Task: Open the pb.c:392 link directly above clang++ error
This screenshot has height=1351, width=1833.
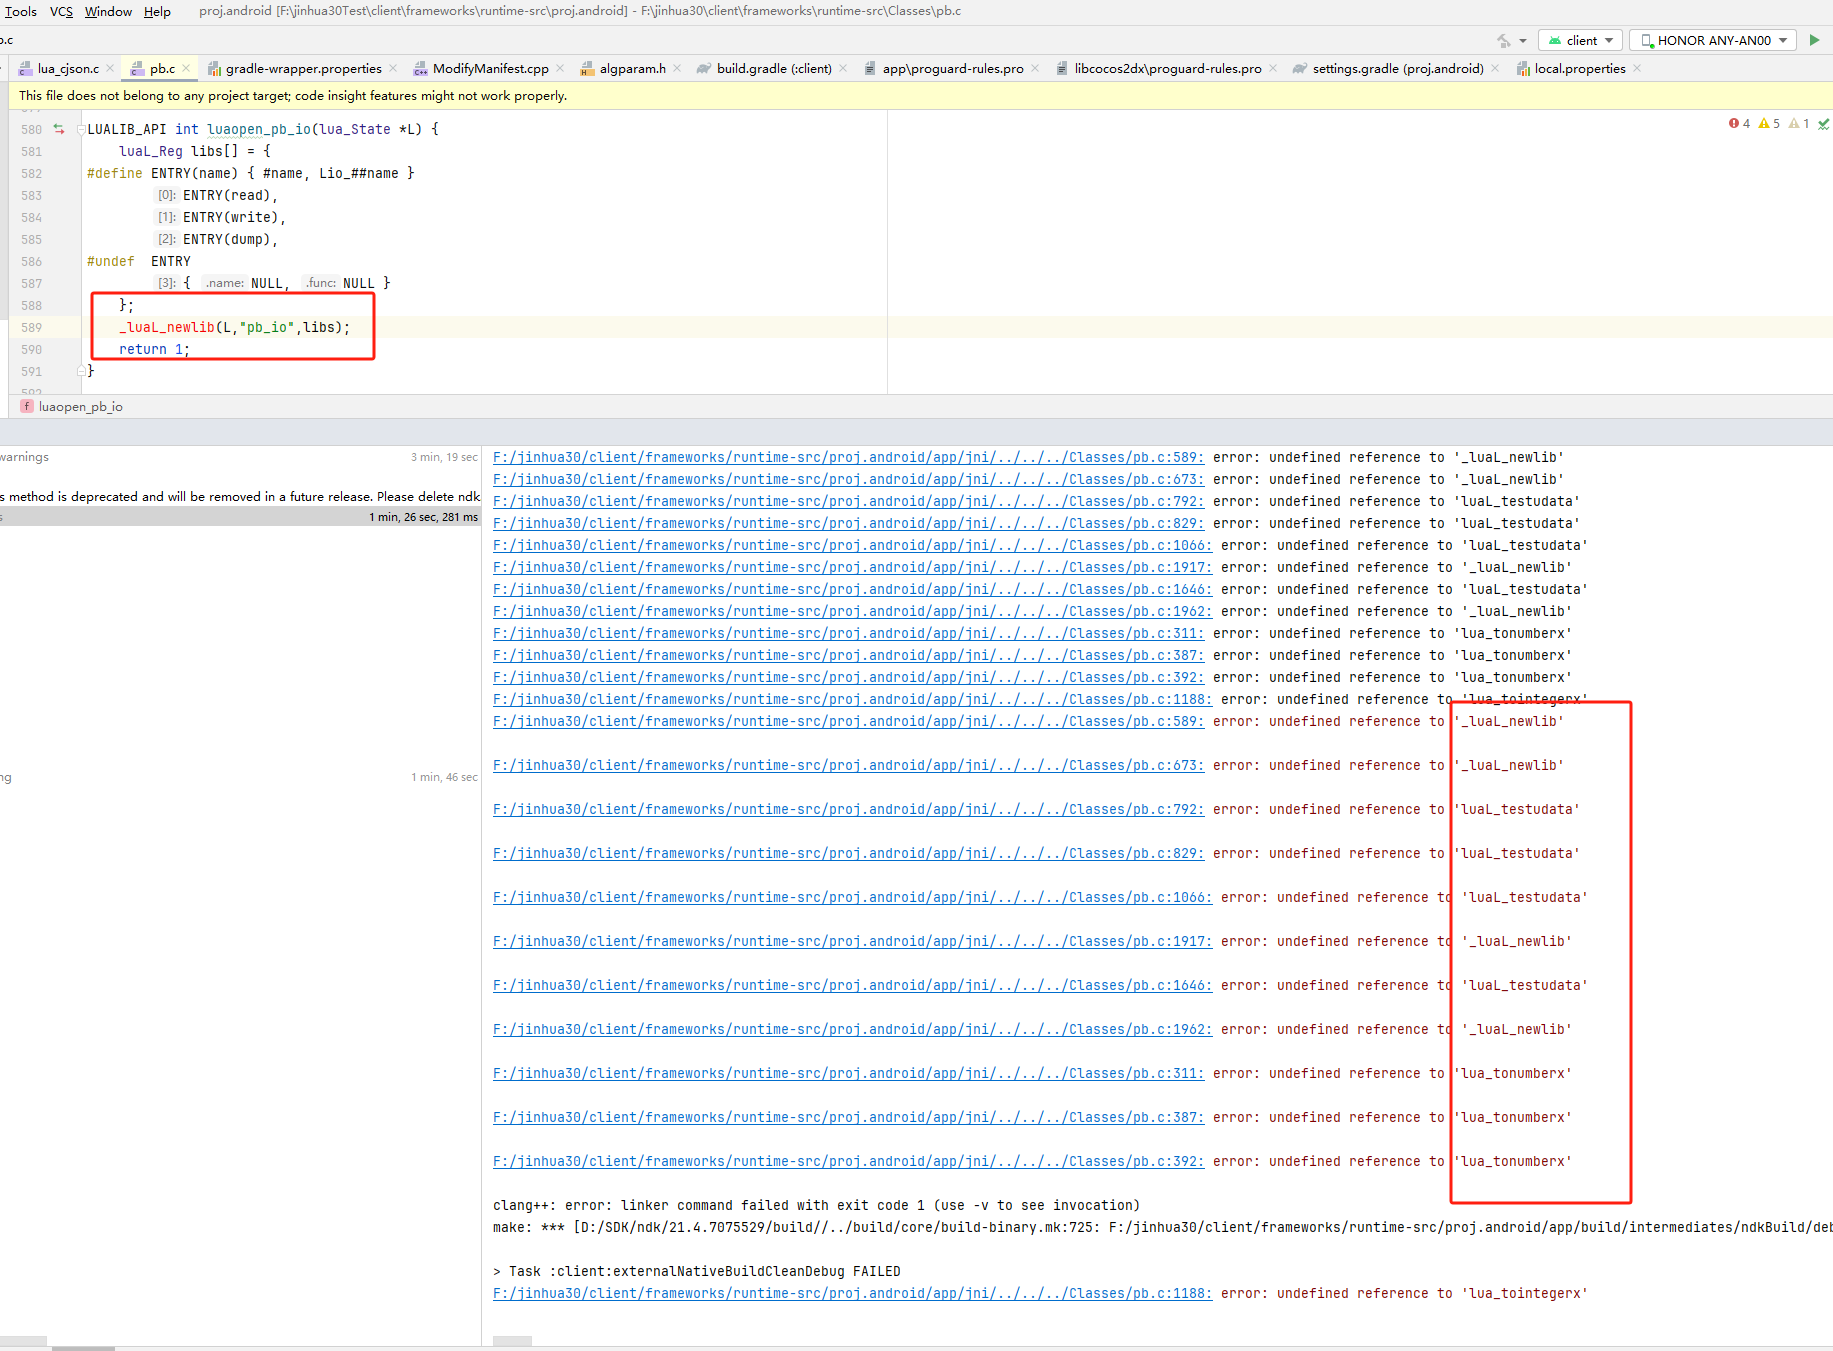Action: tap(848, 1161)
